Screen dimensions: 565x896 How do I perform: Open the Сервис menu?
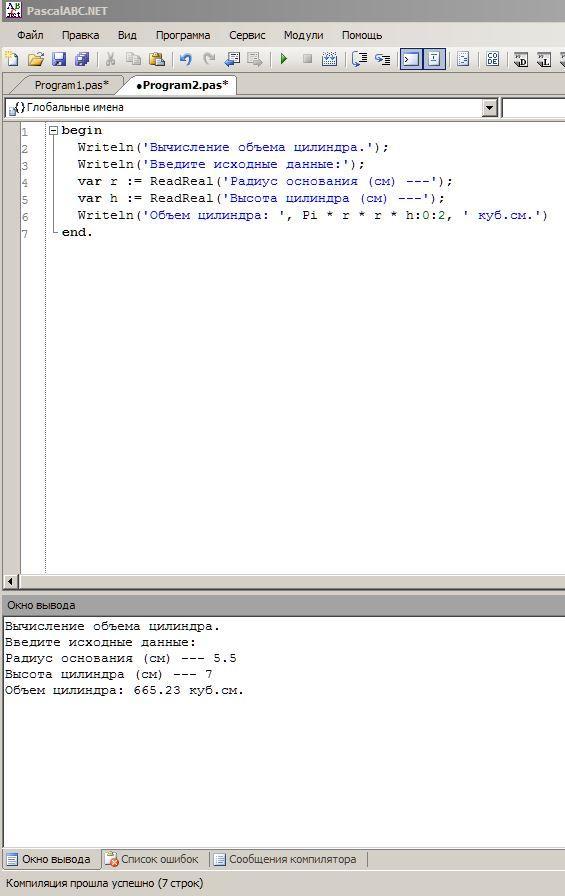tap(247, 35)
